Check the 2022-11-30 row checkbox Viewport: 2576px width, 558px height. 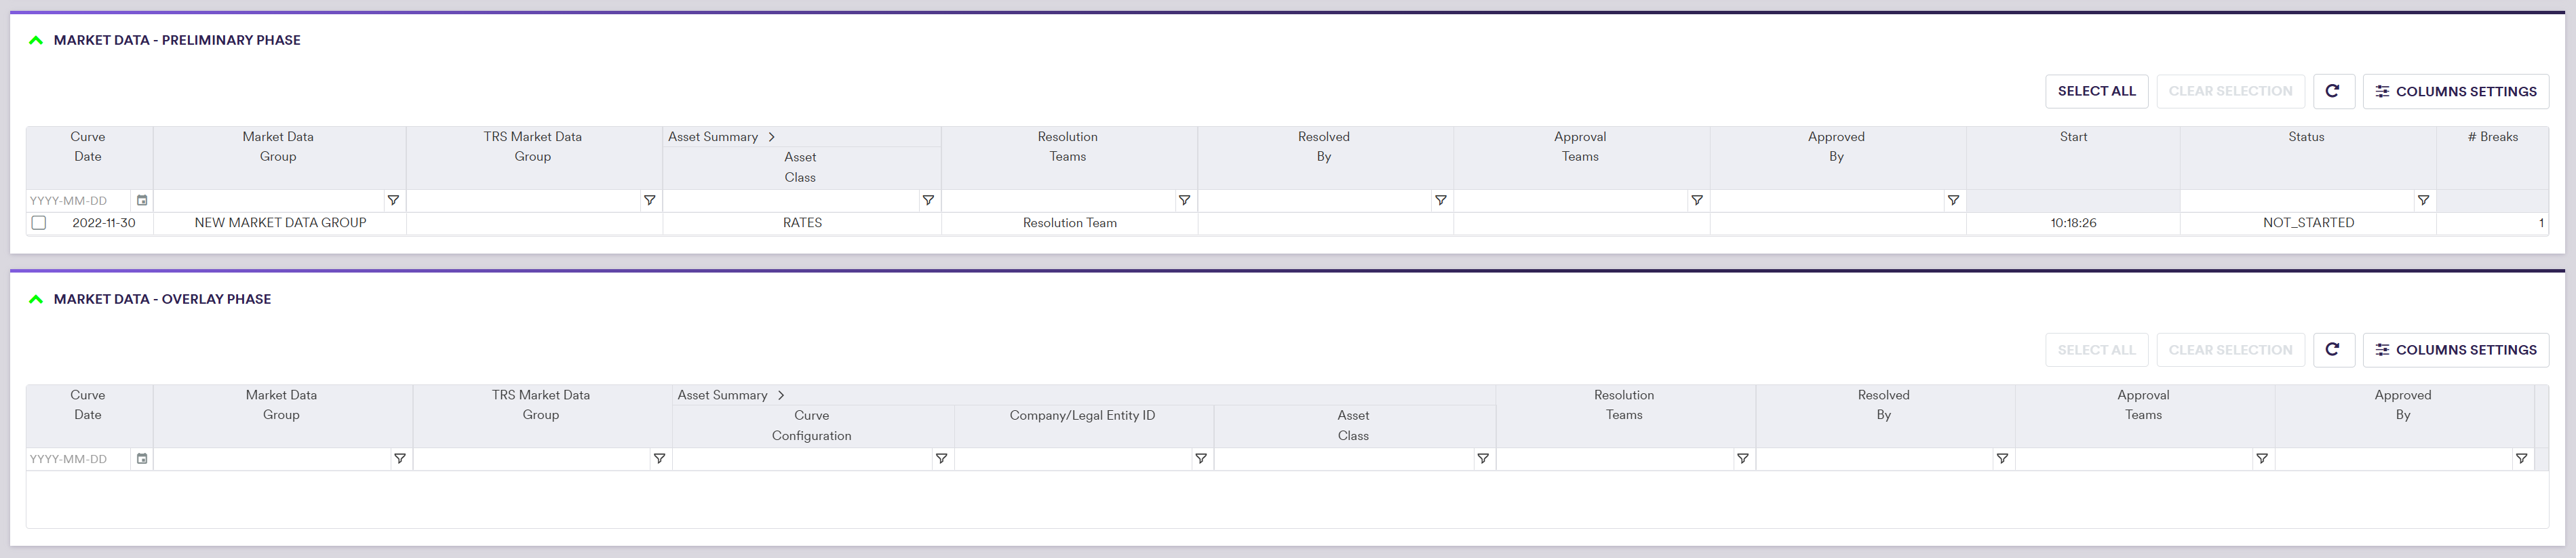pos(39,223)
